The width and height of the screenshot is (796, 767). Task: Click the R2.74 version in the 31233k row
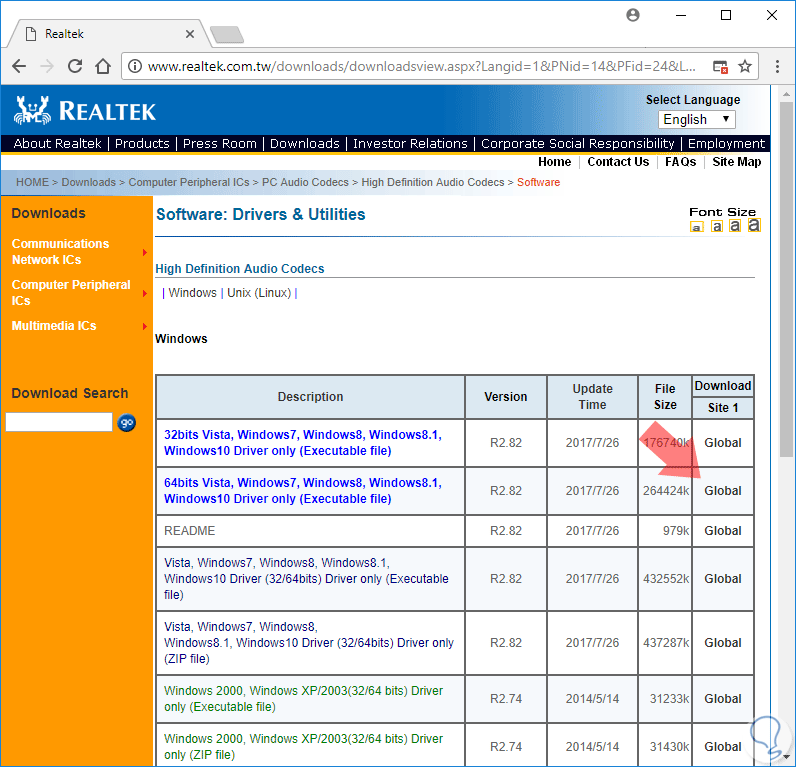tap(506, 699)
